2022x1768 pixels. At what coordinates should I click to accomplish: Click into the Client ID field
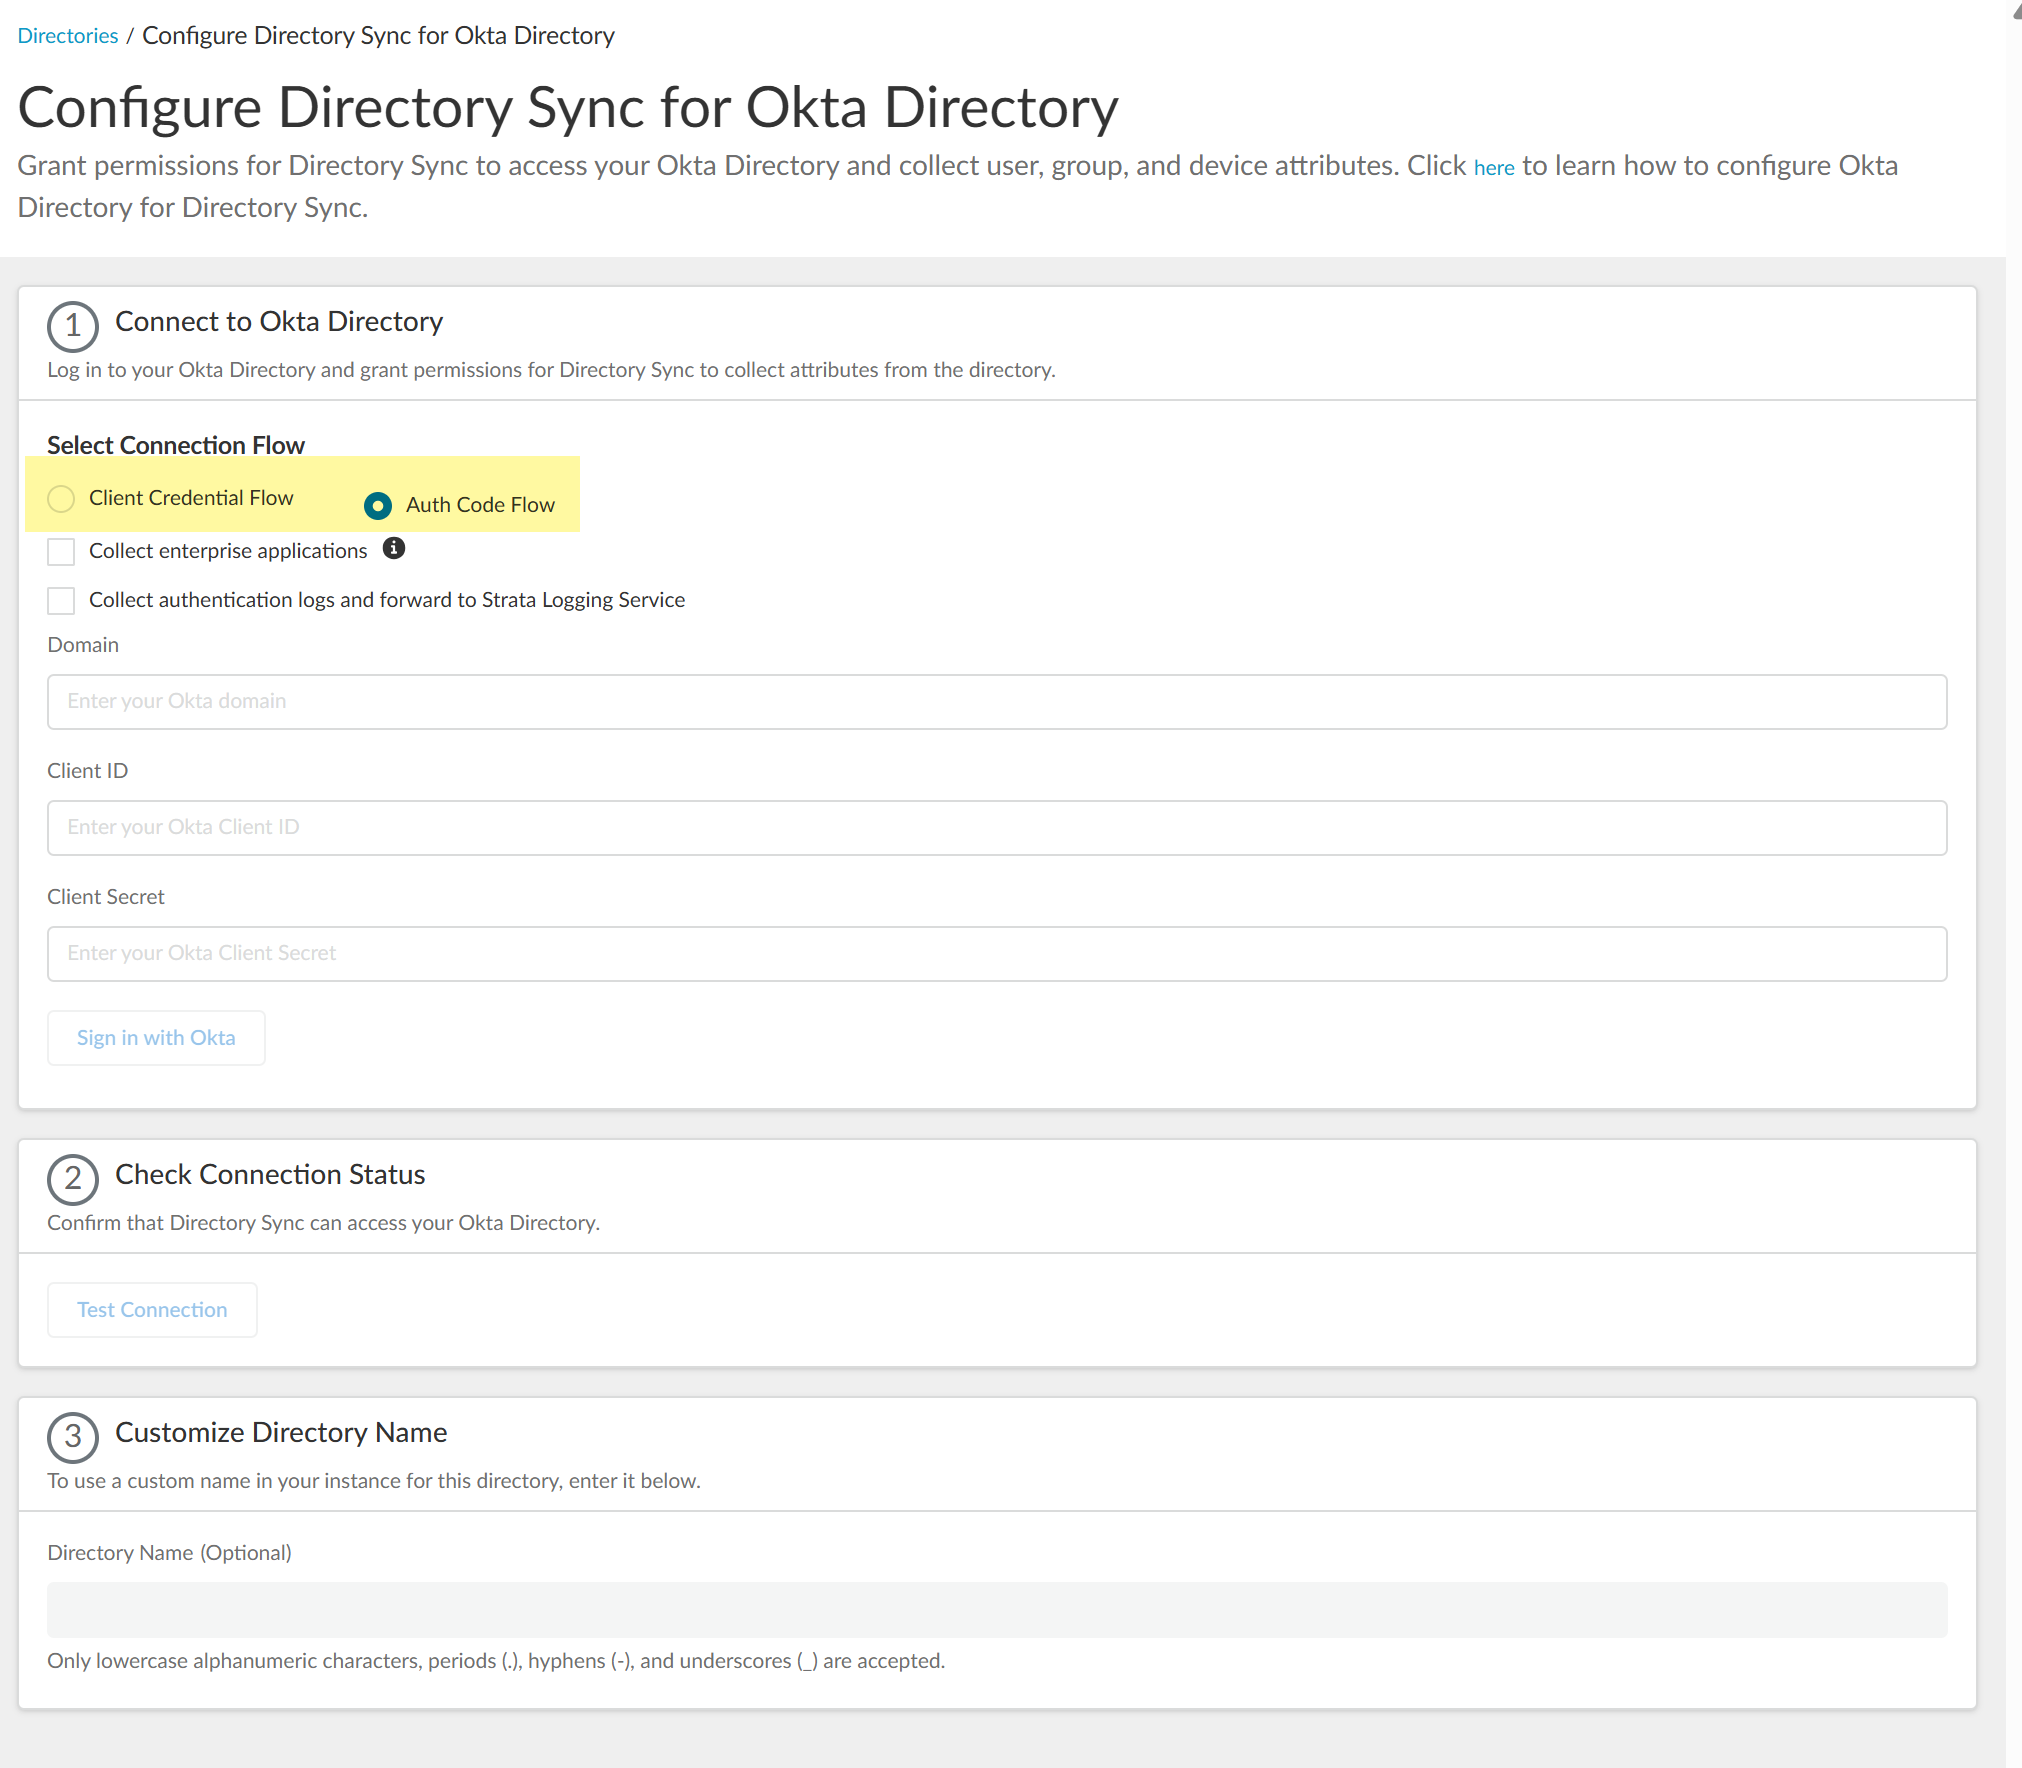pos(996,828)
